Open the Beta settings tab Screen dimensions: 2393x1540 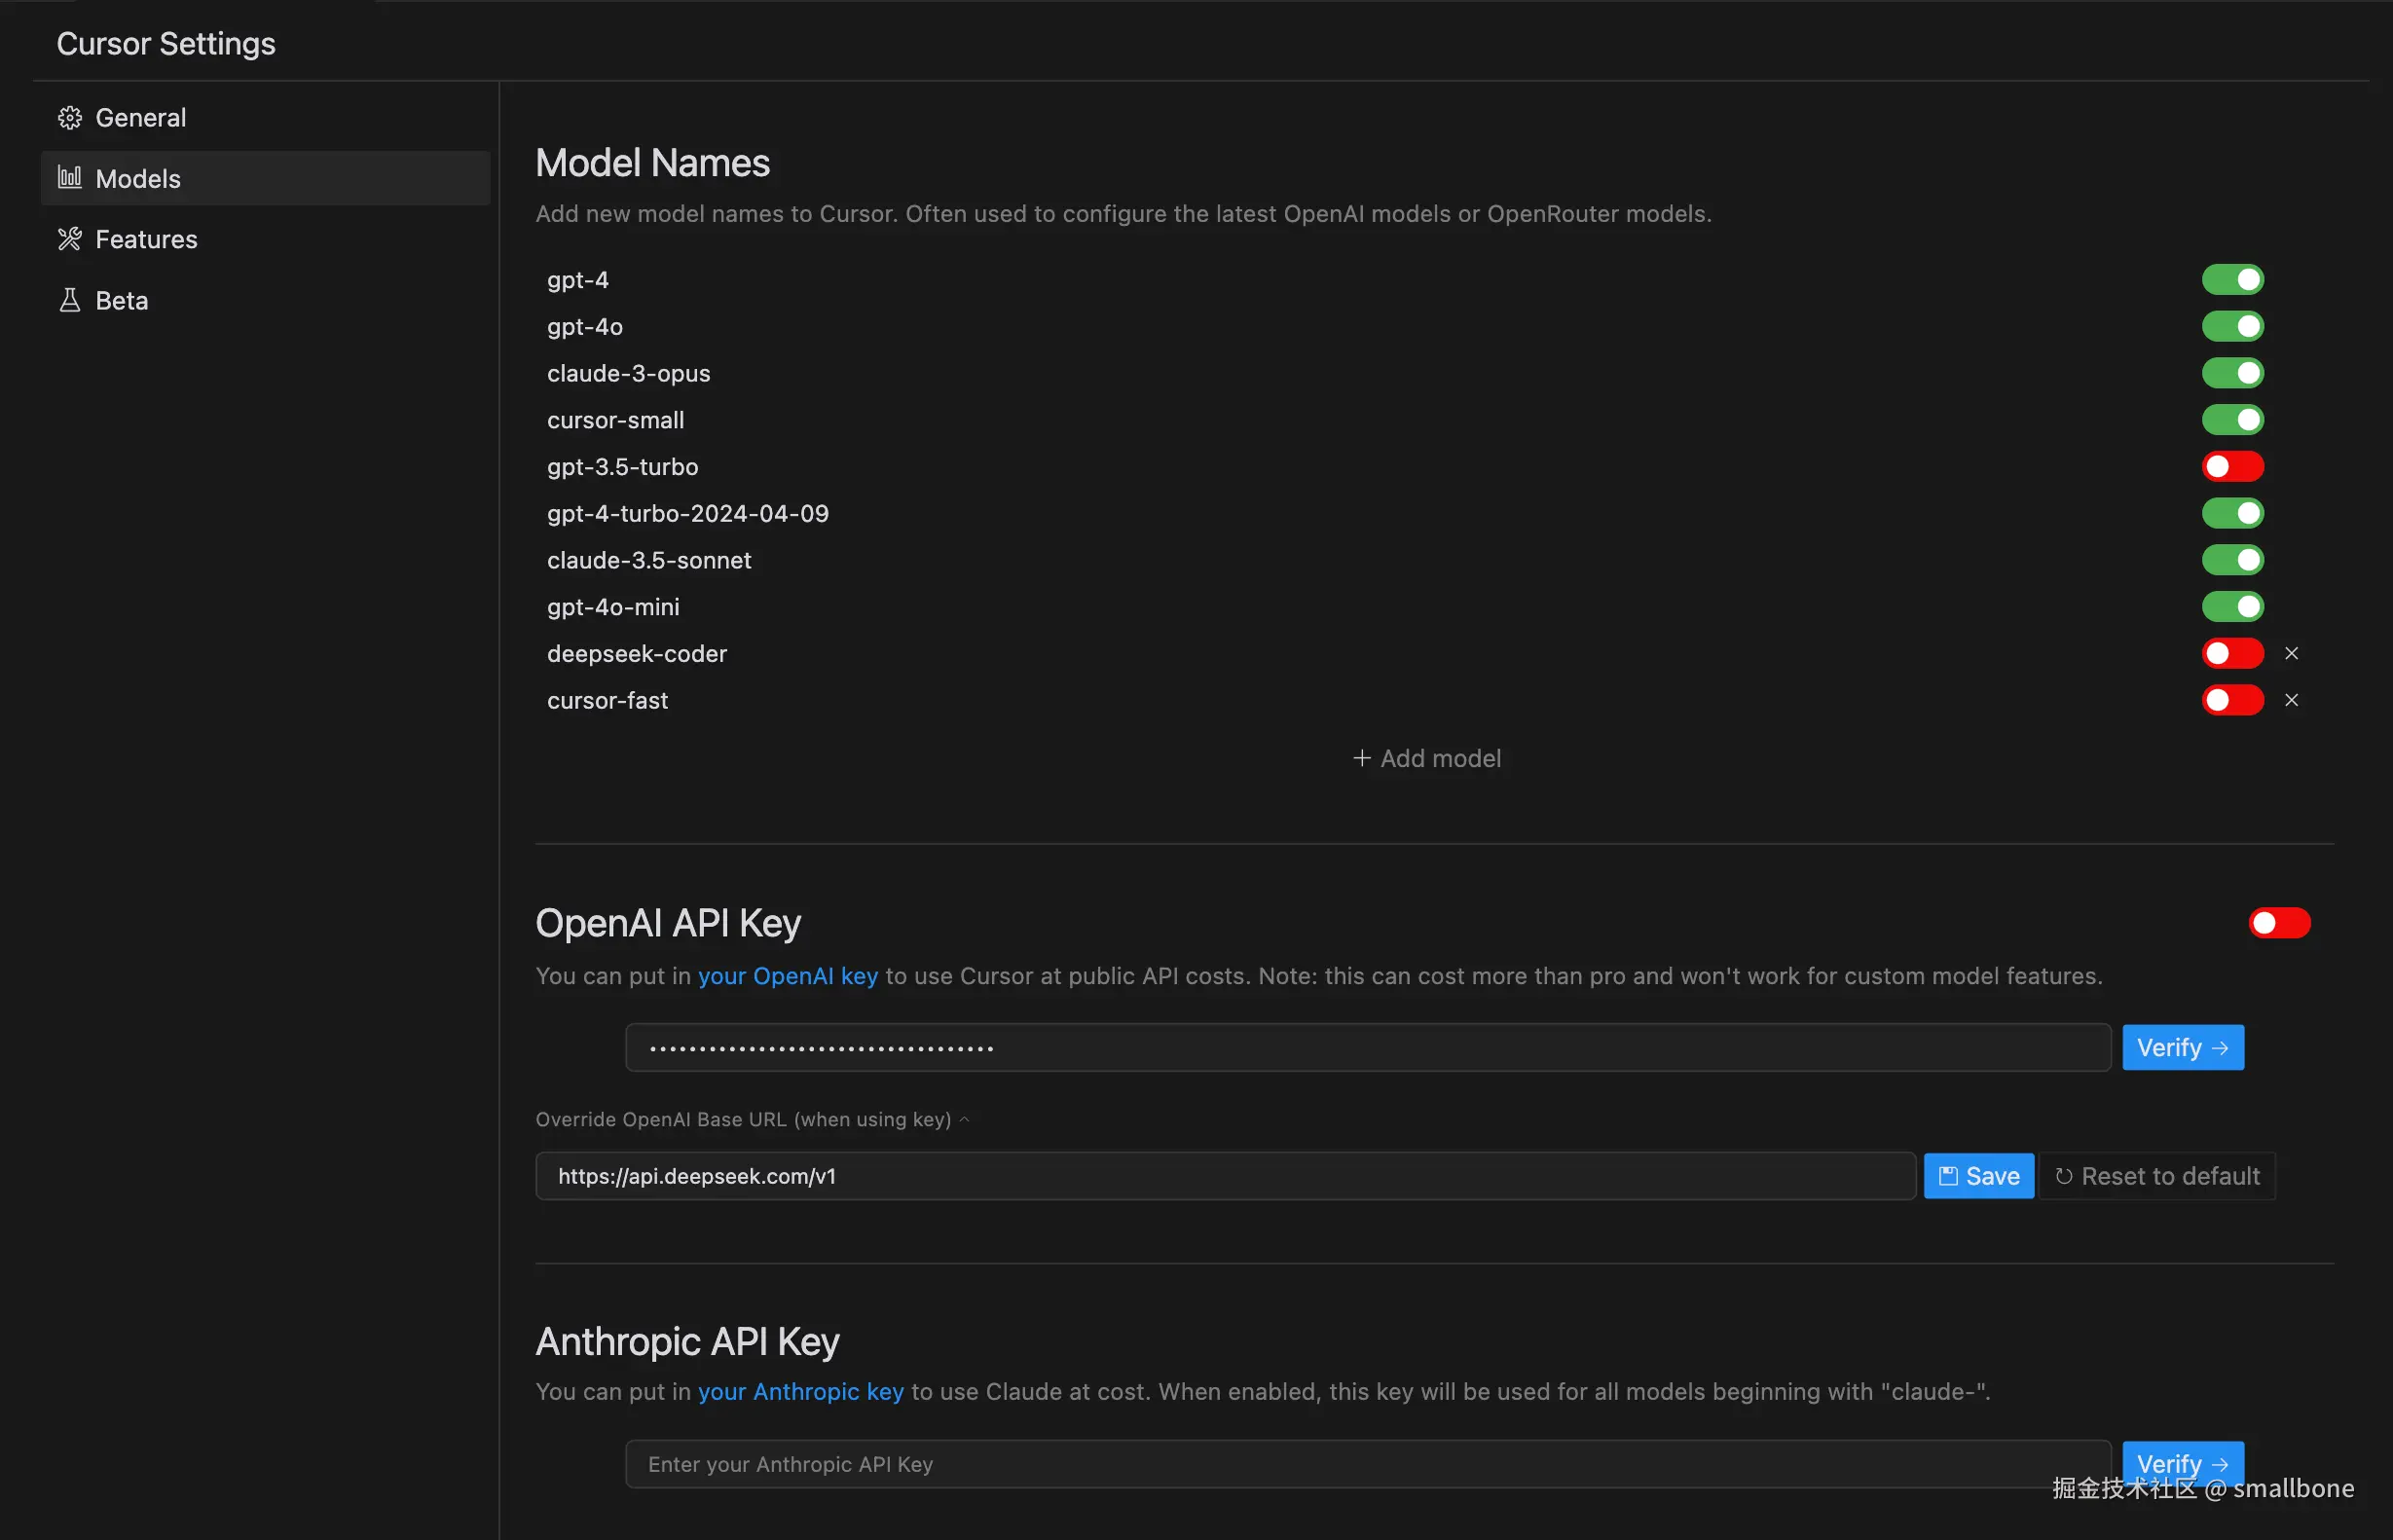[265, 300]
